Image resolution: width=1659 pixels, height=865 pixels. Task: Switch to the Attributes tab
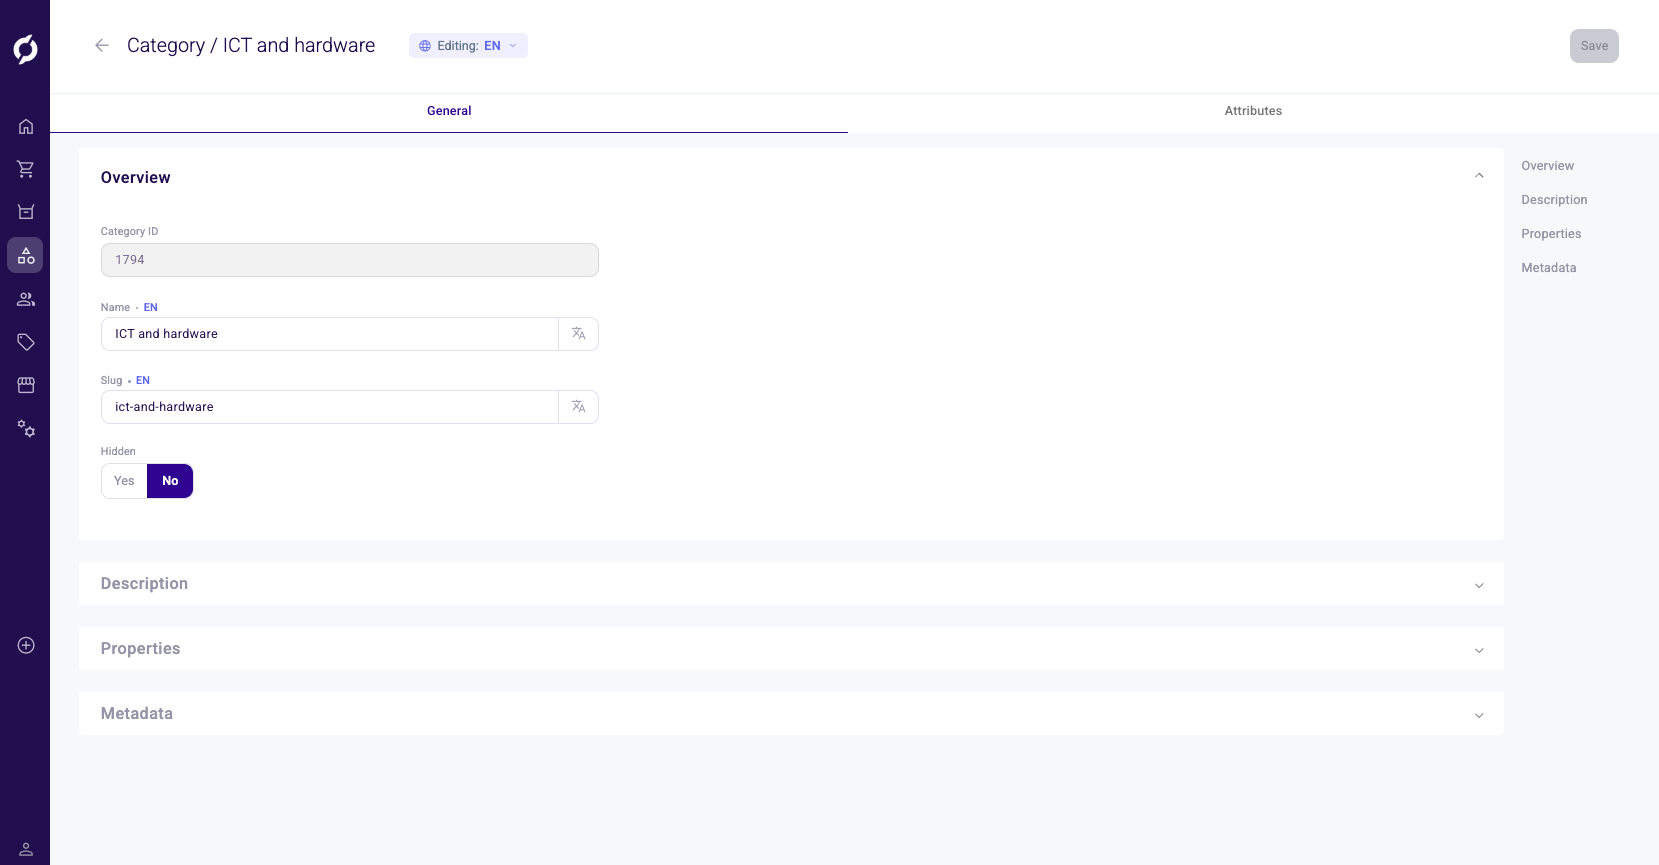(x=1253, y=111)
